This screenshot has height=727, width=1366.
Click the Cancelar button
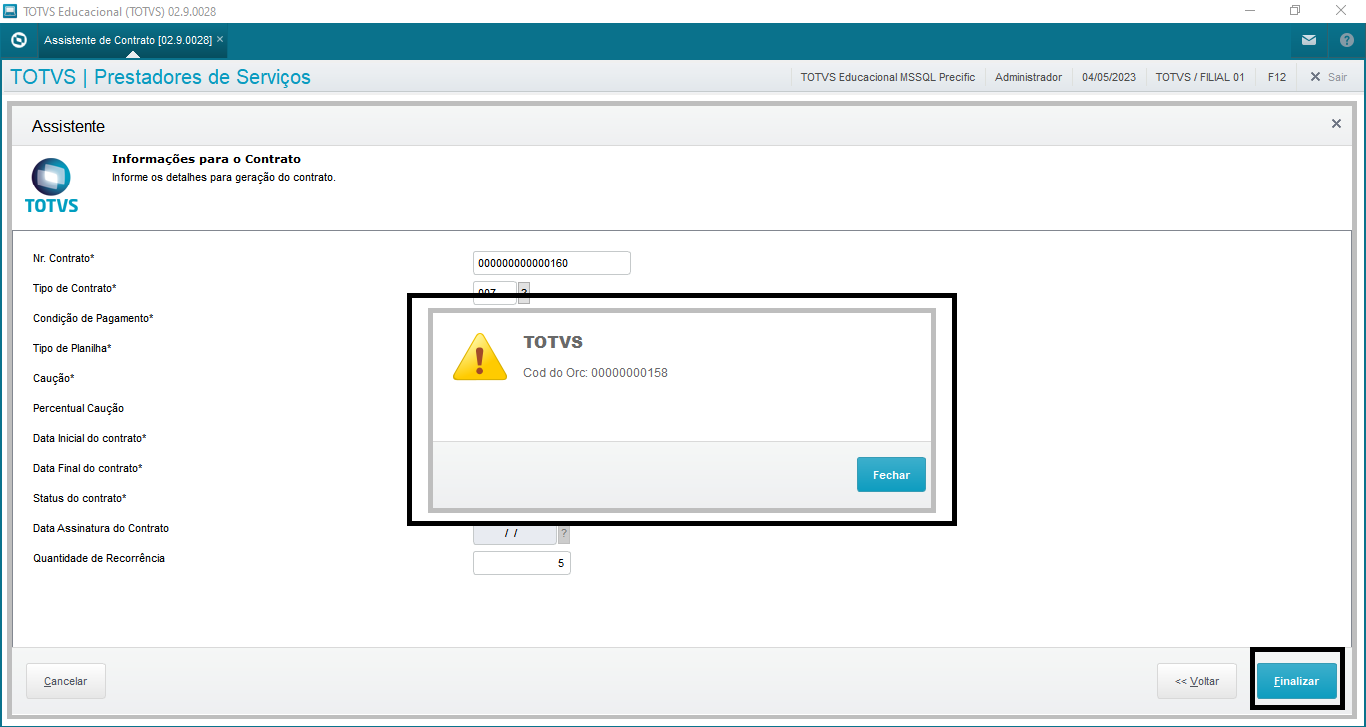tap(66, 681)
